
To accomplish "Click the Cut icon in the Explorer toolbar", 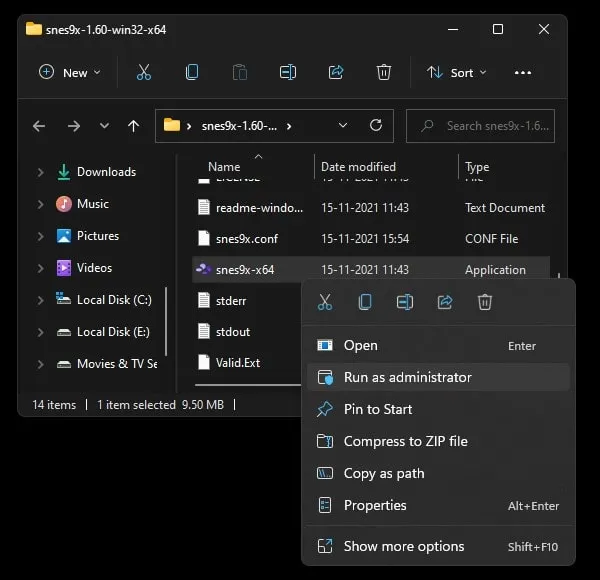I will [x=144, y=72].
